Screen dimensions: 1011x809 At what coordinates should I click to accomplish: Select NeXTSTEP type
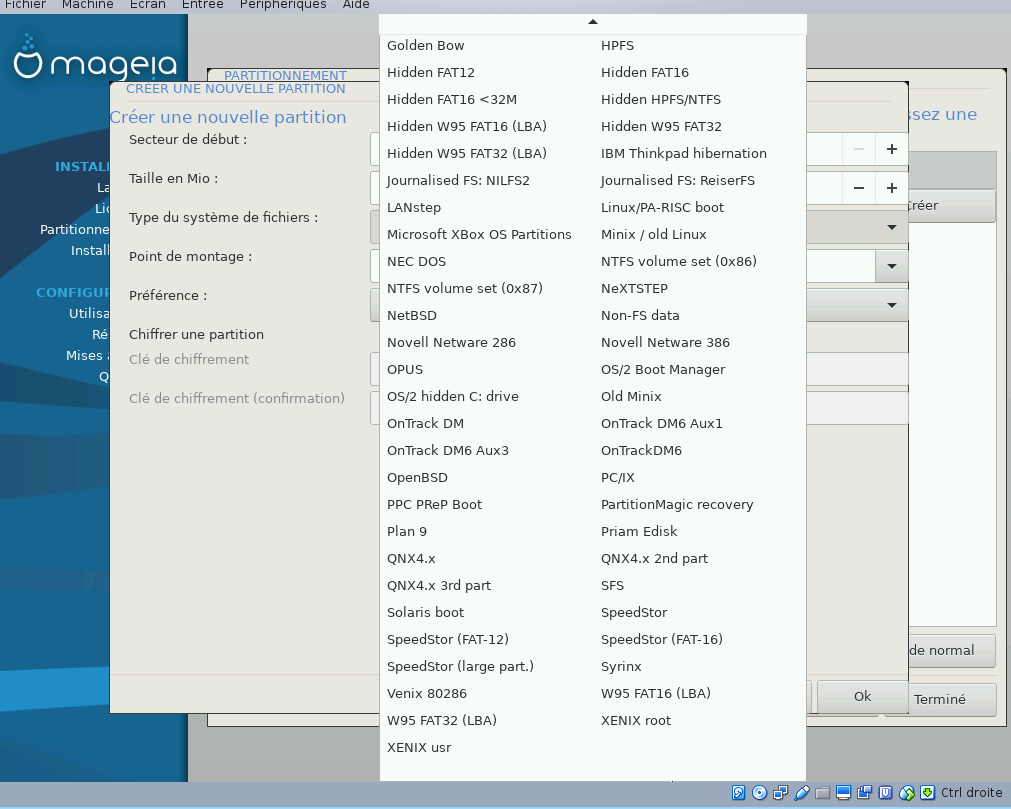pos(634,289)
